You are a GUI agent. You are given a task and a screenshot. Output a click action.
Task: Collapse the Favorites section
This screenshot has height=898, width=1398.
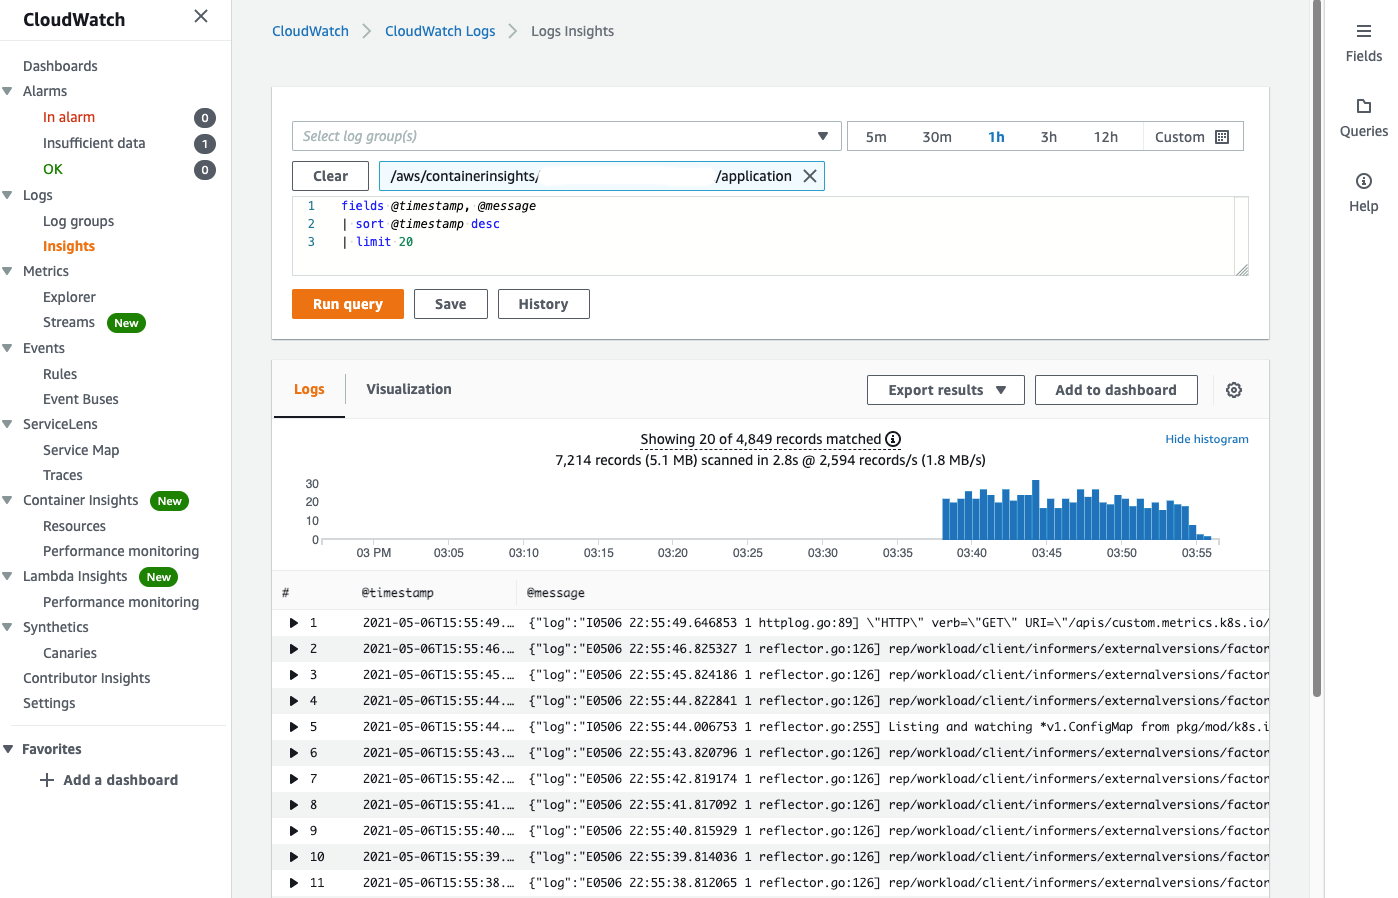click(x=8, y=749)
